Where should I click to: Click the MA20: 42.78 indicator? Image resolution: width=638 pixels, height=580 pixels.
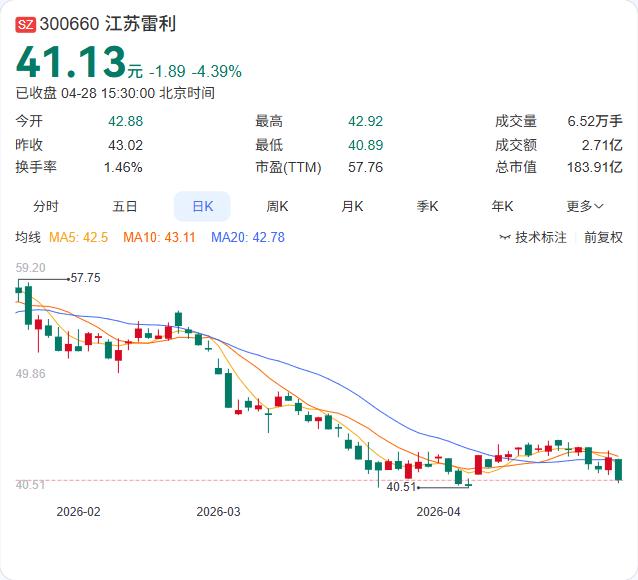coord(248,237)
